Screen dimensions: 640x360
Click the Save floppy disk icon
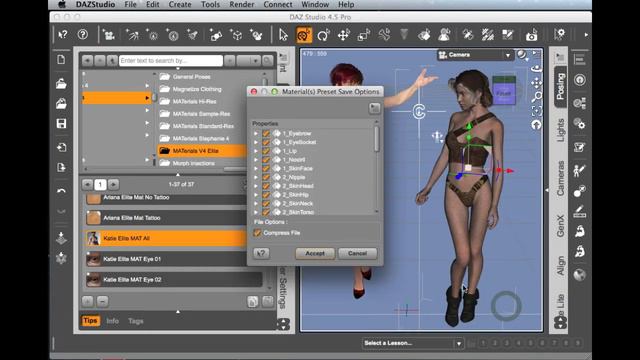(x=61, y=124)
